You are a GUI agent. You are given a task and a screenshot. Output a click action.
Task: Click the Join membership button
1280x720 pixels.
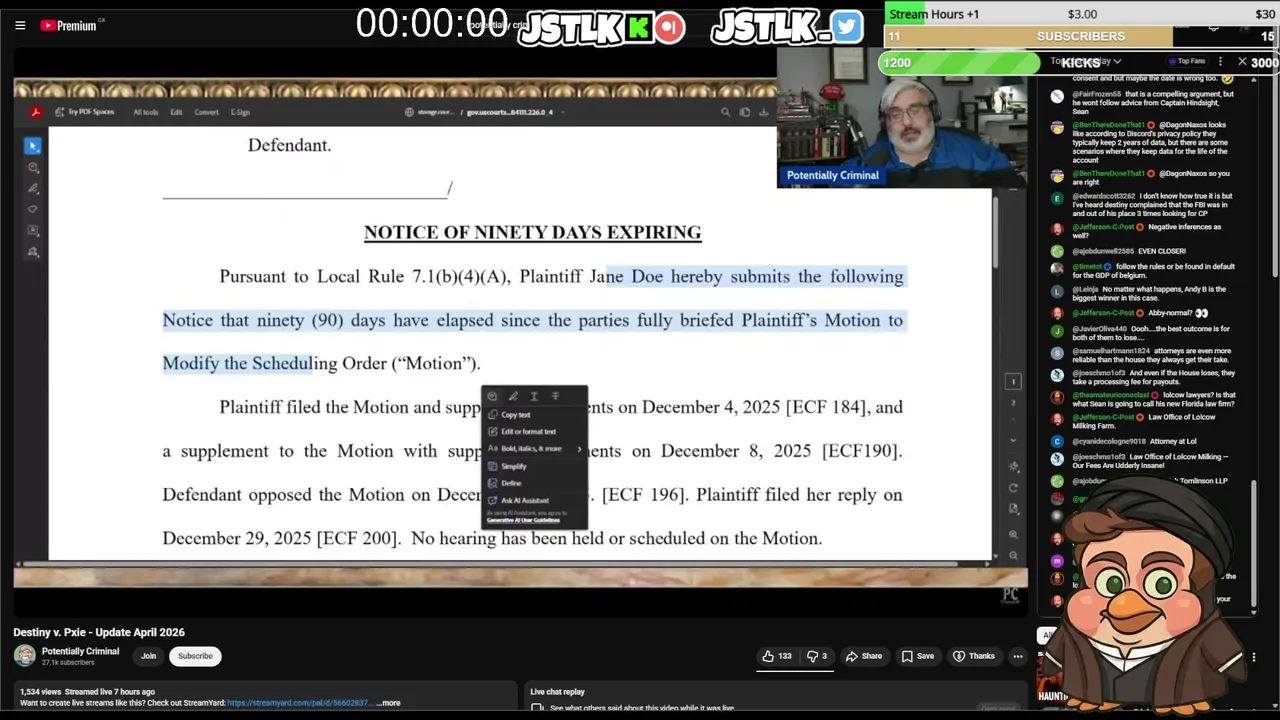point(148,656)
